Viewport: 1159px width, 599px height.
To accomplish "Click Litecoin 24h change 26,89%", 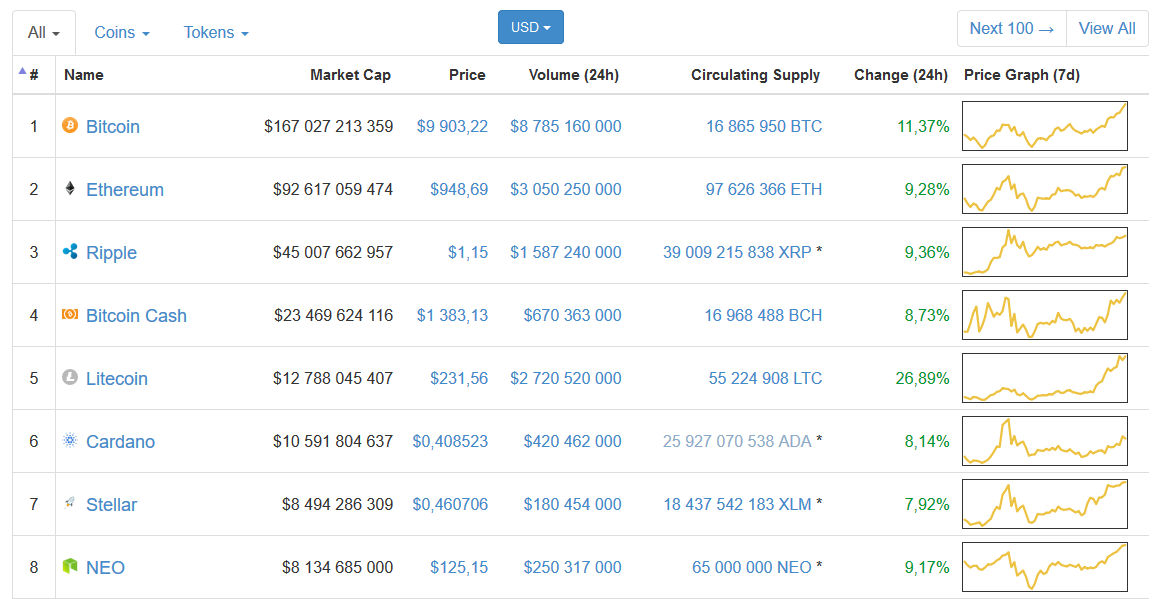I will pyautogui.click(x=922, y=378).
